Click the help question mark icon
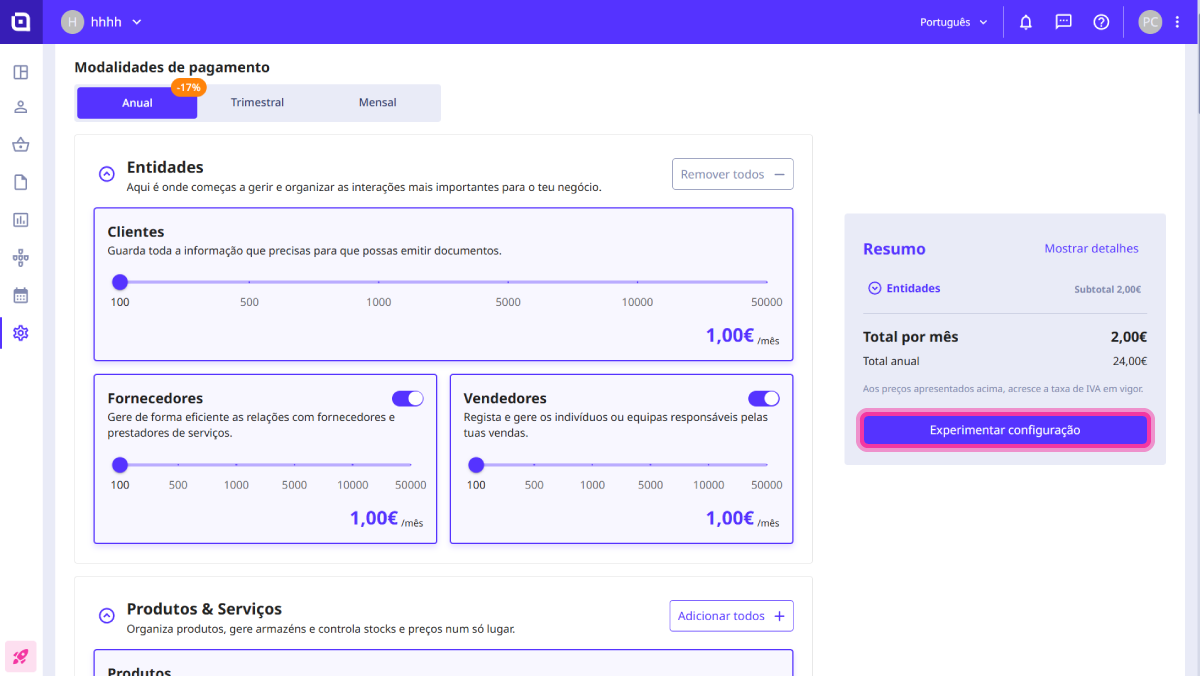Image resolution: width=1200 pixels, height=676 pixels. coord(1101,22)
